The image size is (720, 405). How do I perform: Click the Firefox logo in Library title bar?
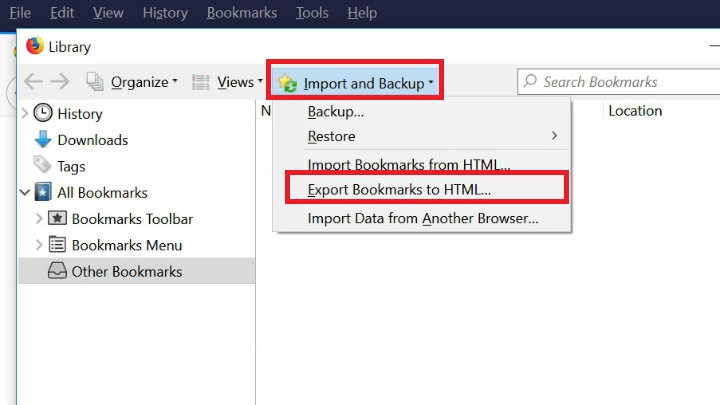34,46
